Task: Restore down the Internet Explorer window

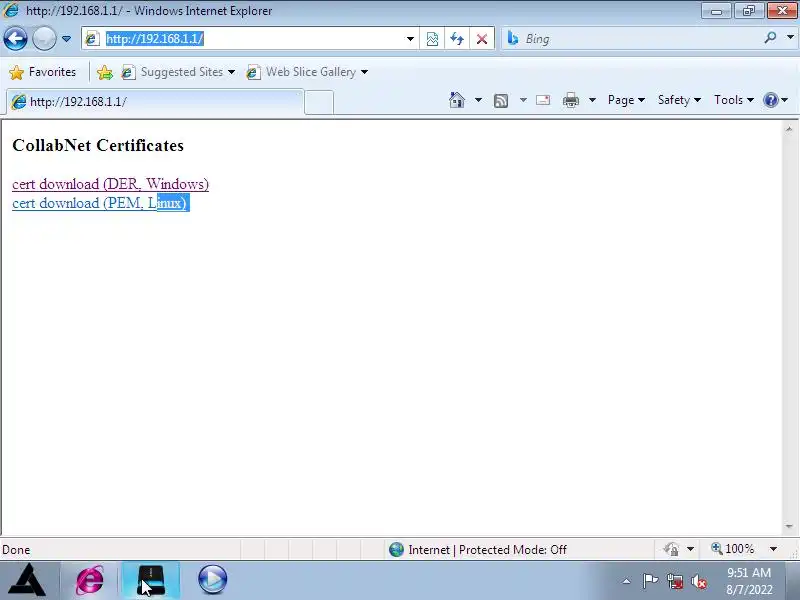Action: (x=748, y=11)
